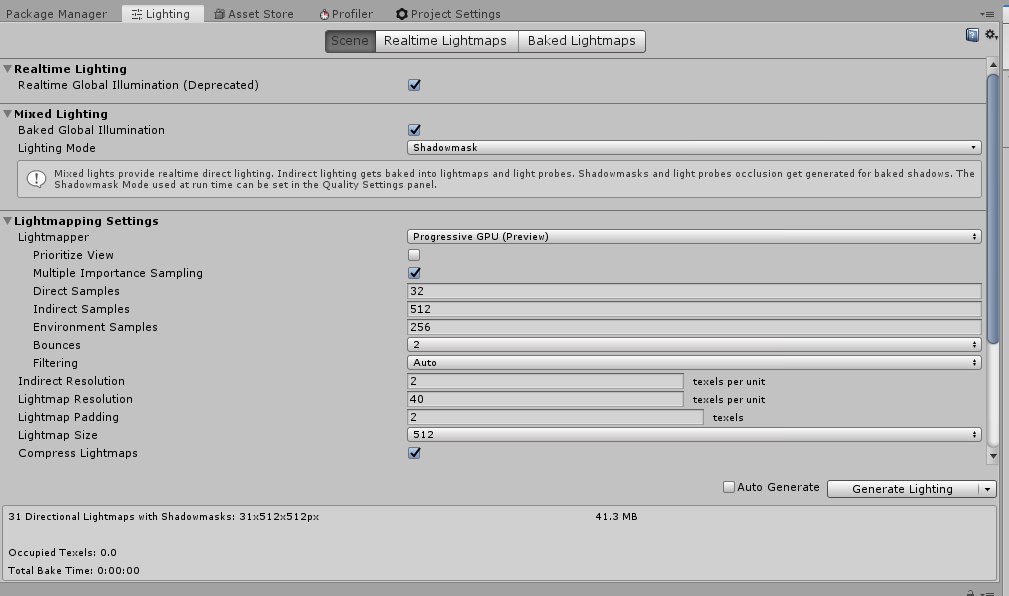Click the Lighting Mode label
This screenshot has height=596, width=1009.
[x=57, y=148]
